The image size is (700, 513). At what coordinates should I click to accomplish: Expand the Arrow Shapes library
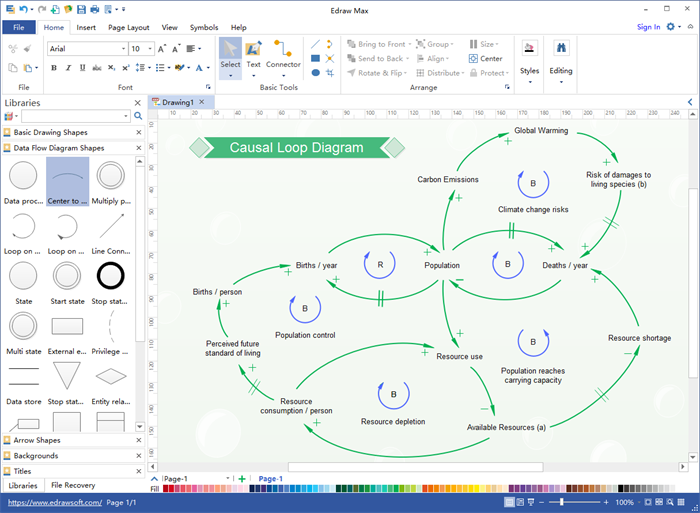36,440
